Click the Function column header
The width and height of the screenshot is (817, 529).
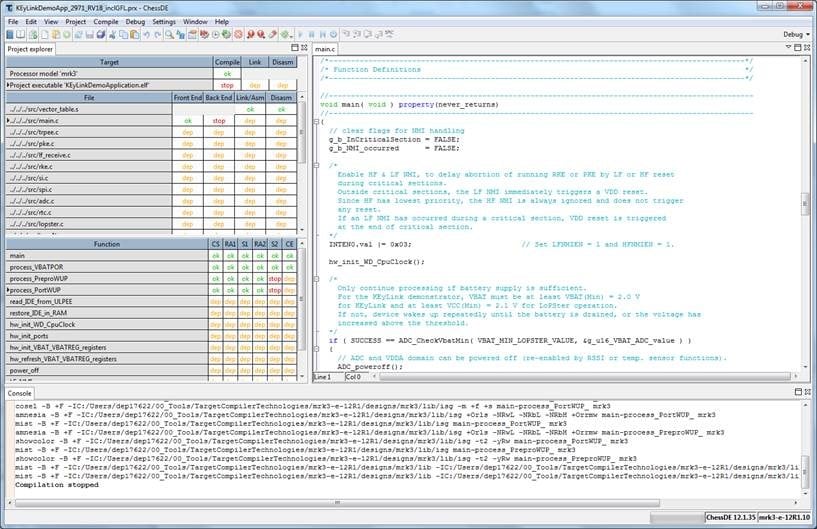107,243
